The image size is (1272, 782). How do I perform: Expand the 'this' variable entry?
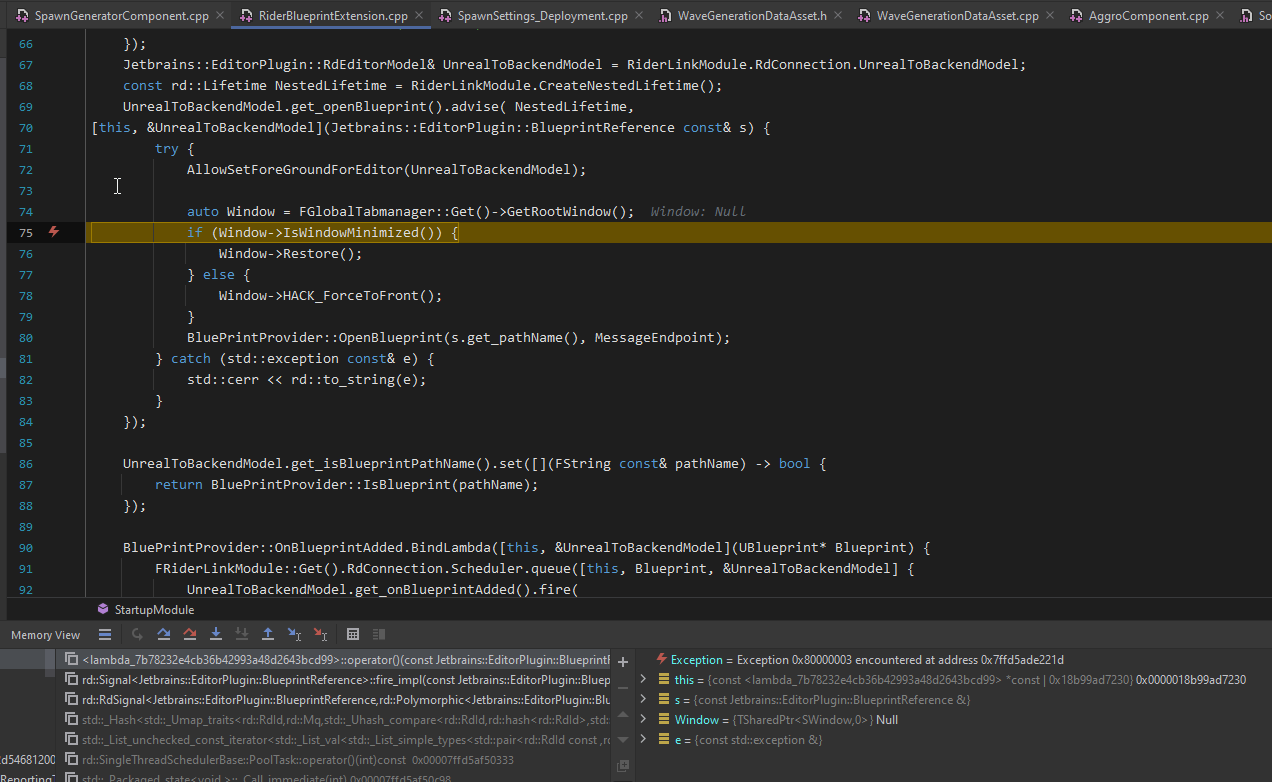tap(643, 679)
